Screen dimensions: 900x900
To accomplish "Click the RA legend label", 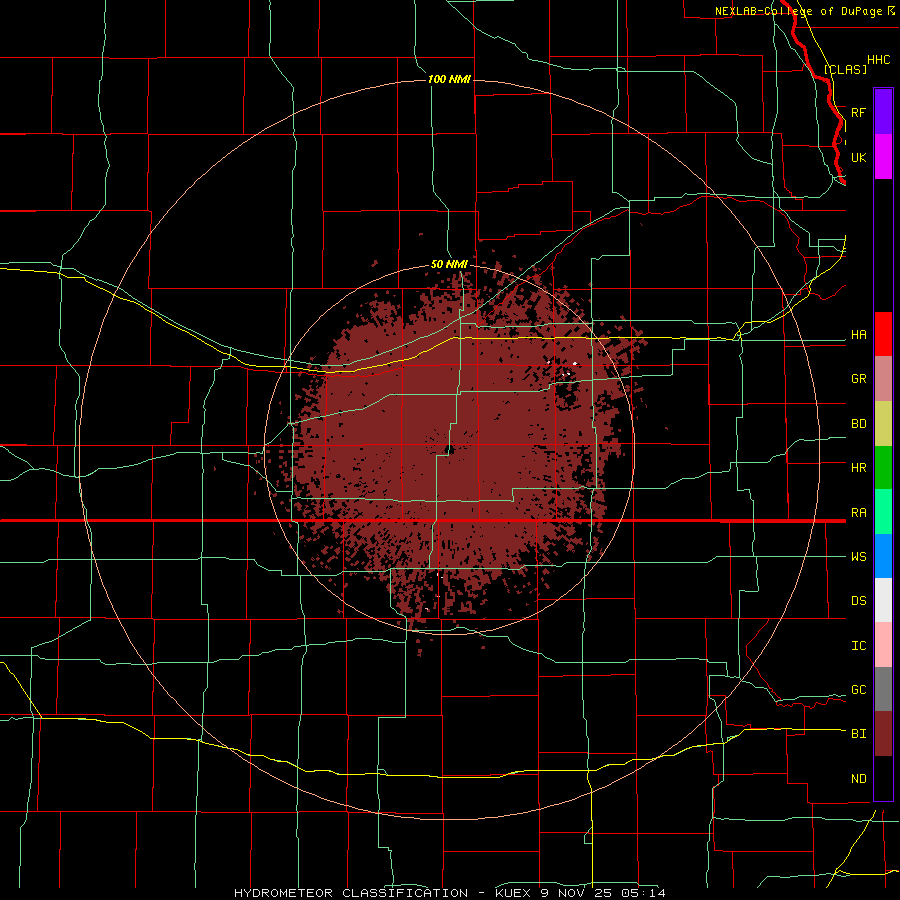I will 859,513.
